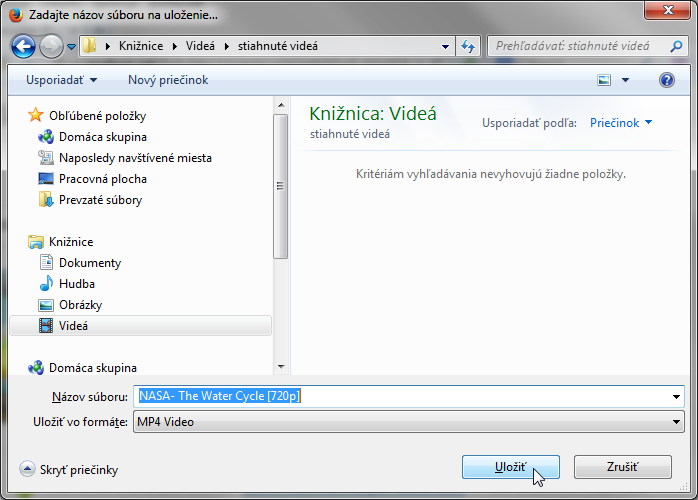Click the navigation pane scrollbar thumb
The height and width of the screenshot is (500, 698).
280,186
